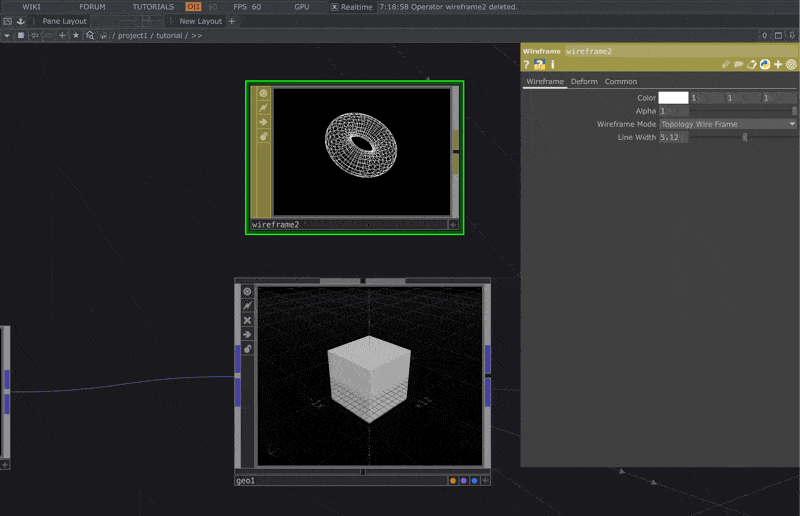The image size is (800, 516).
Task: Switch to the Common parameter tab
Action: click(x=620, y=81)
